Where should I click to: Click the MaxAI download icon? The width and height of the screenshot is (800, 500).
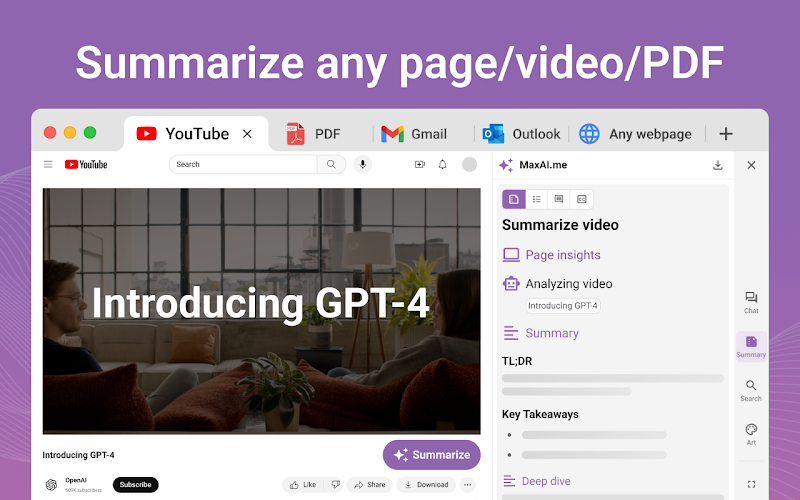coord(718,165)
